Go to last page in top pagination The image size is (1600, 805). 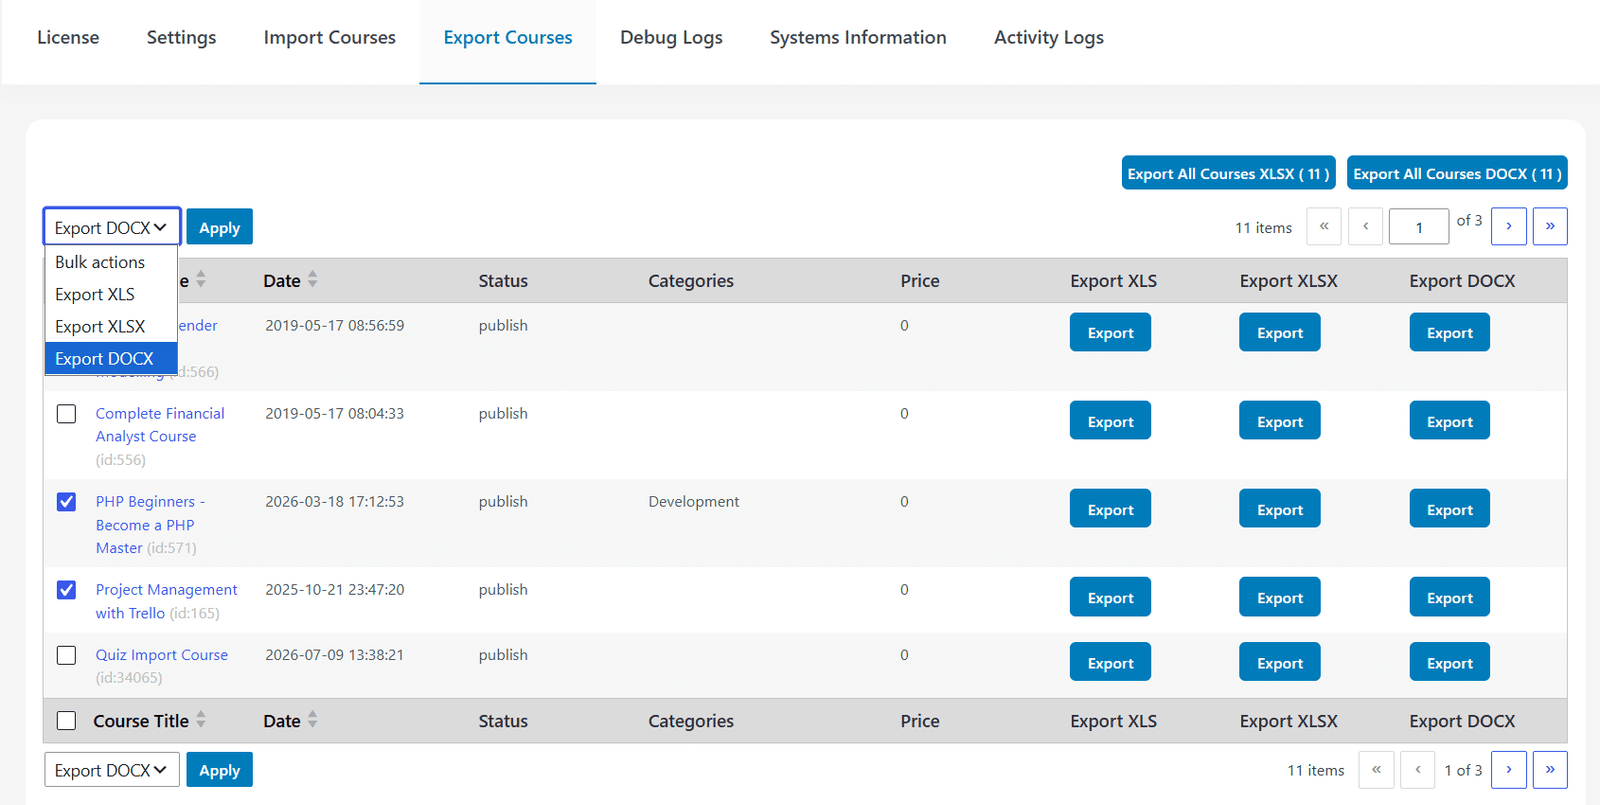point(1549,226)
